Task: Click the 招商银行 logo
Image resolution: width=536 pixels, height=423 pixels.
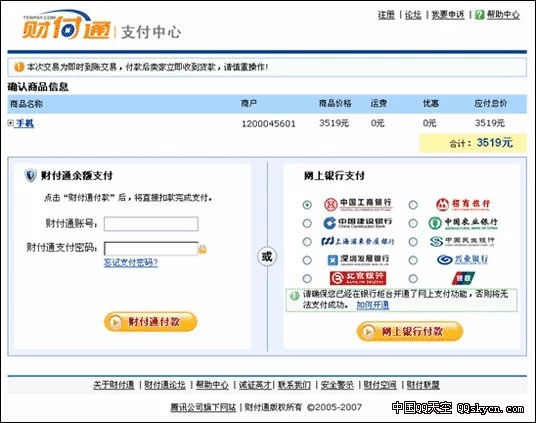Action: (463, 204)
